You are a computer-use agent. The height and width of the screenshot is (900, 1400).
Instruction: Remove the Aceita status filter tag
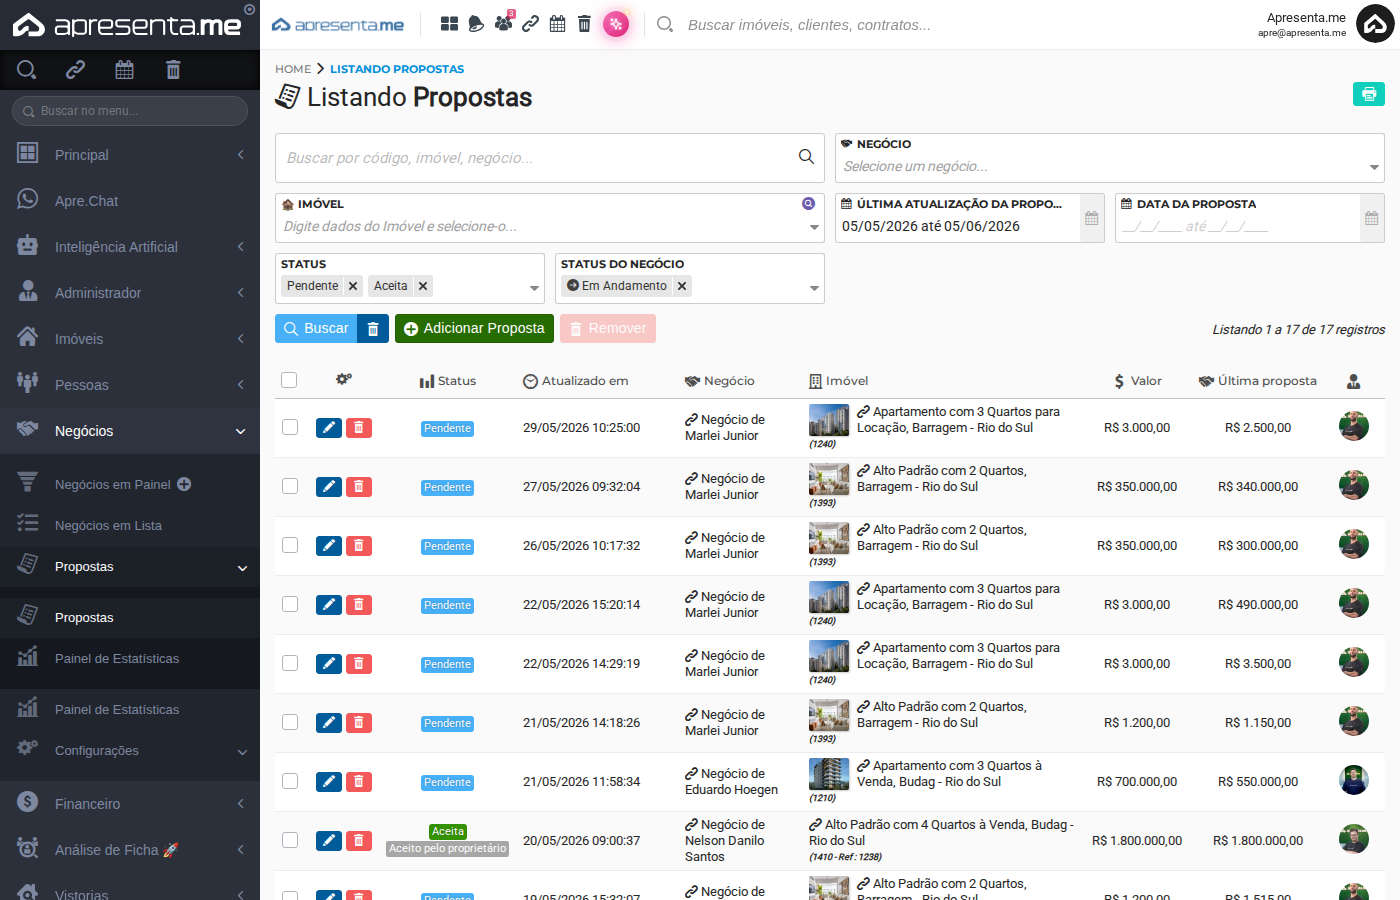point(423,286)
